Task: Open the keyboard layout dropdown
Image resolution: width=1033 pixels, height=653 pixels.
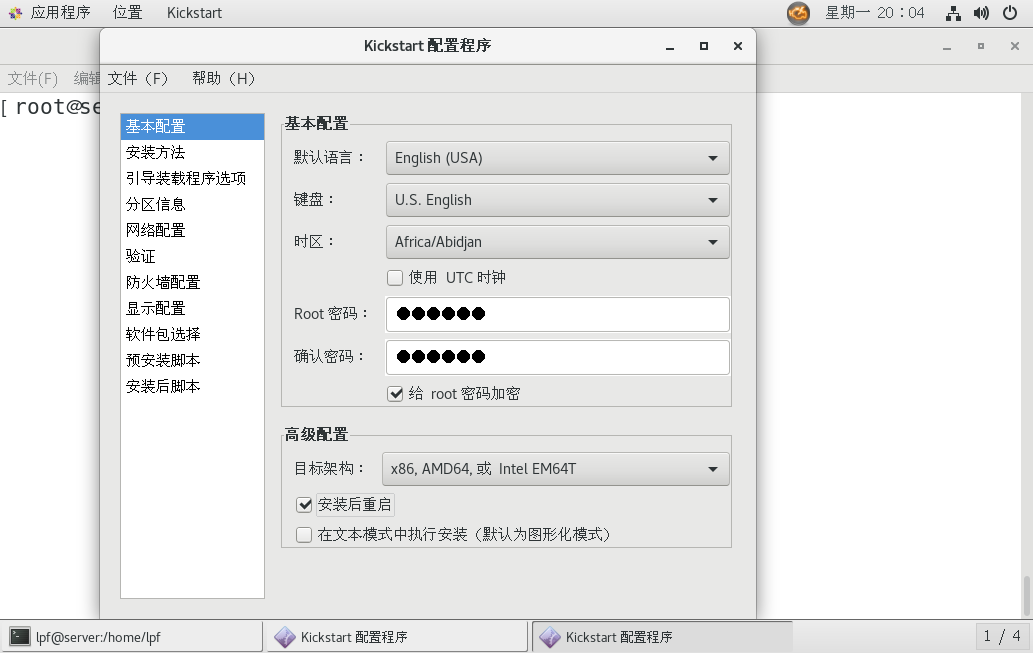Action: 557,200
